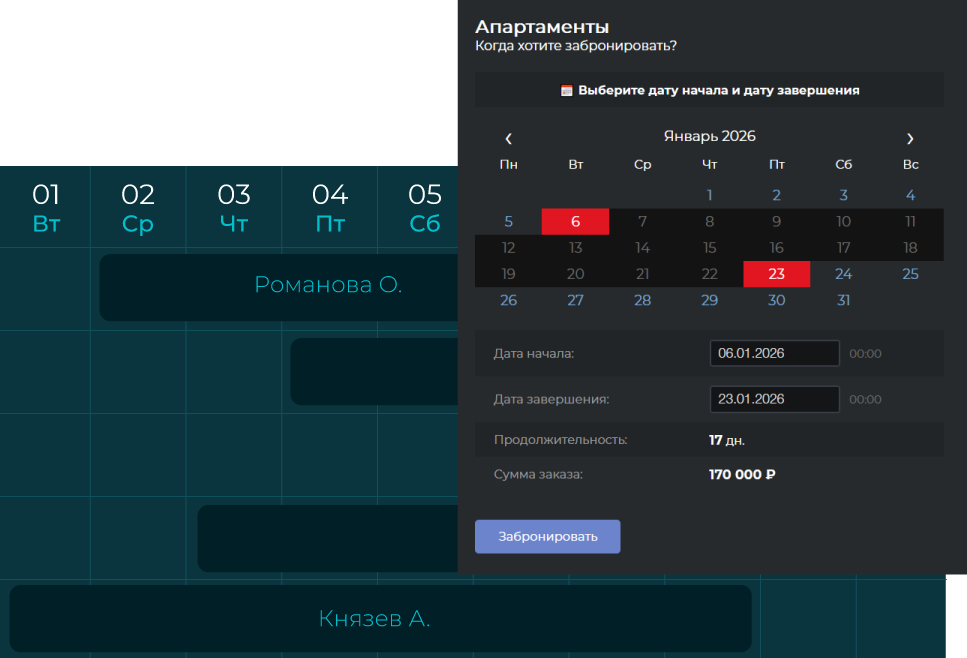Select 15 January in the calendar
This screenshot has height=658, width=967.
pyautogui.click(x=709, y=248)
